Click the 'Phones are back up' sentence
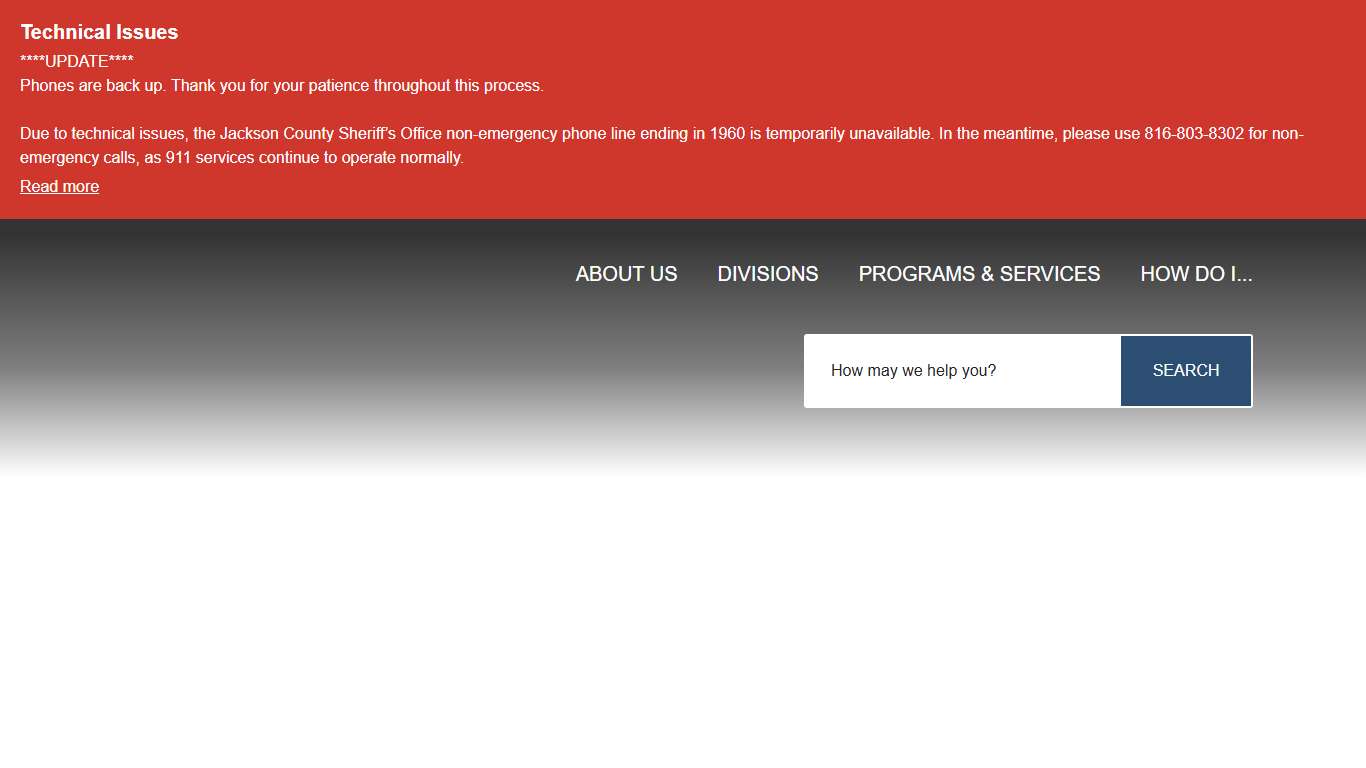Viewport: 1366px width, 768px height. tap(93, 86)
